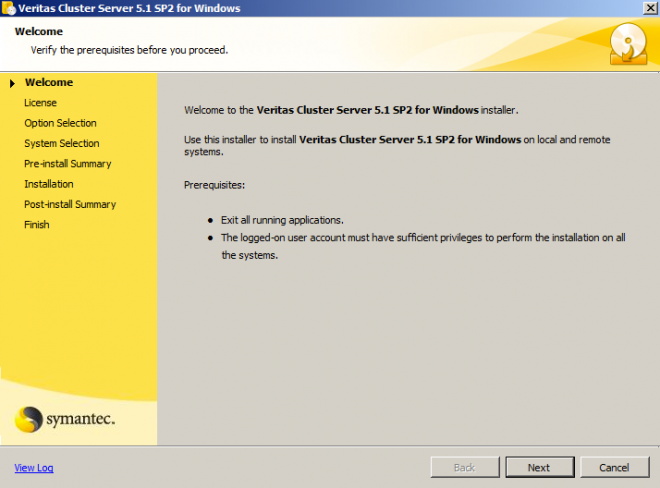
Task: Click the Symantec logo
Action: (64, 419)
